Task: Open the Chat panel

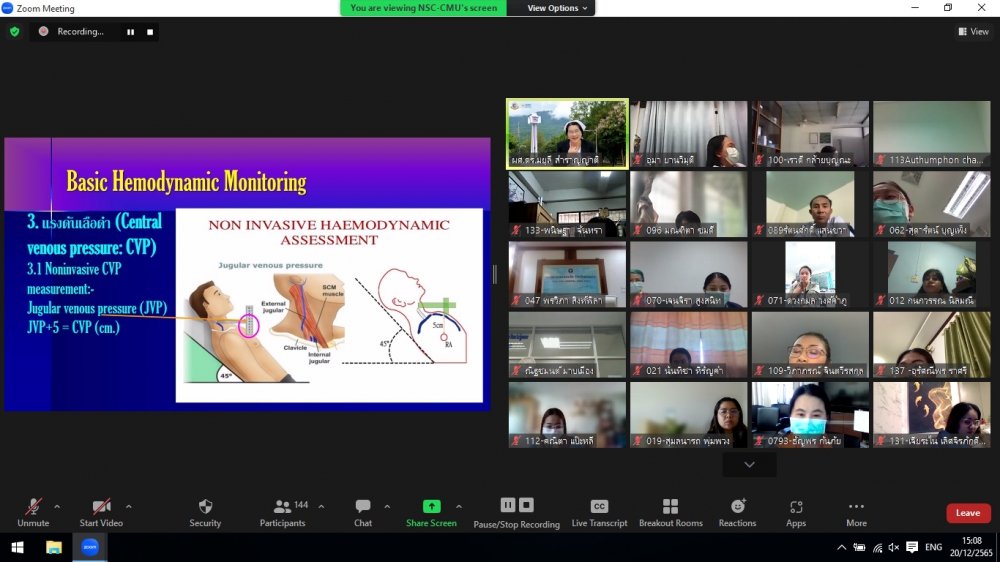Action: [363, 511]
